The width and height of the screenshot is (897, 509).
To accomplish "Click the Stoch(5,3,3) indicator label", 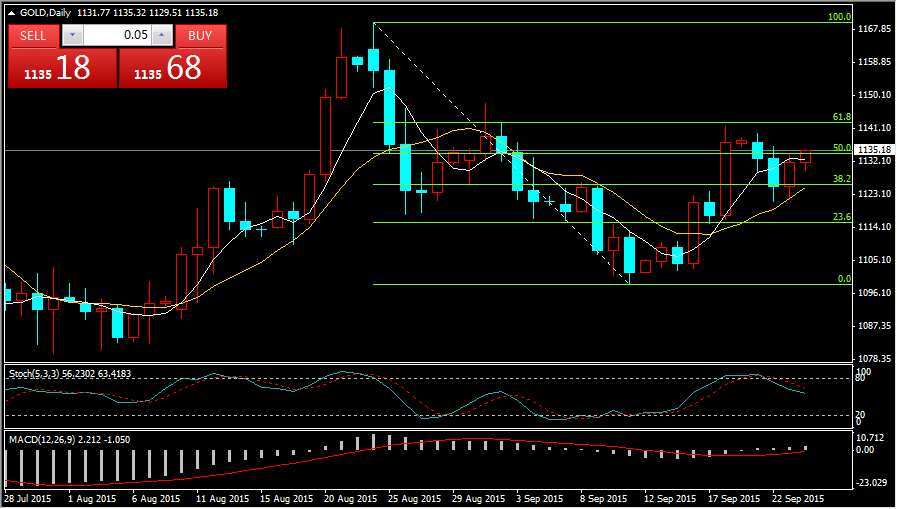I will pos(70,373).
